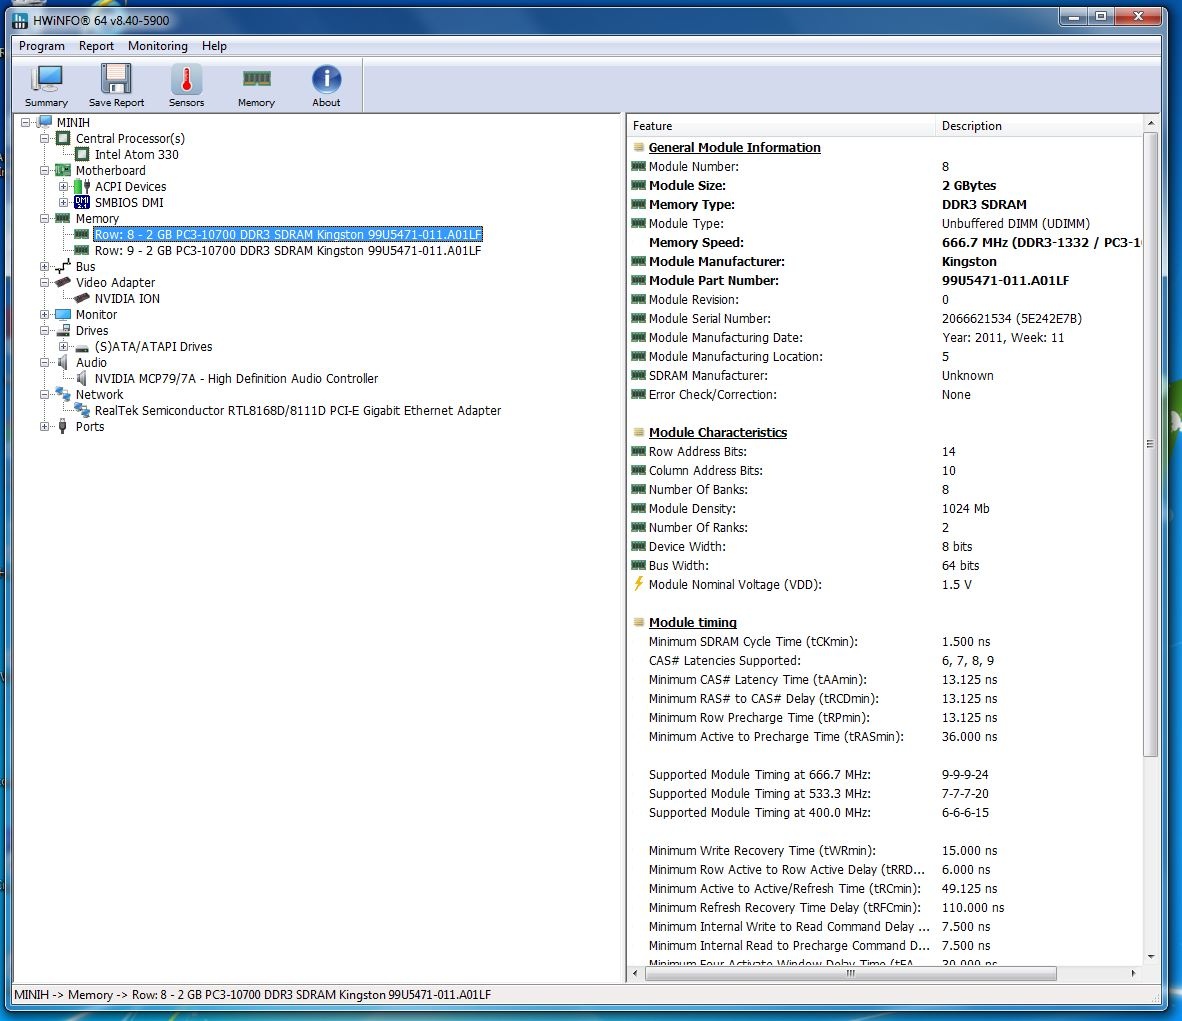Click the details pane vertical scrollbar thumb
The width and height of the screenshot is (1182, 1021).
point(1150,444)
